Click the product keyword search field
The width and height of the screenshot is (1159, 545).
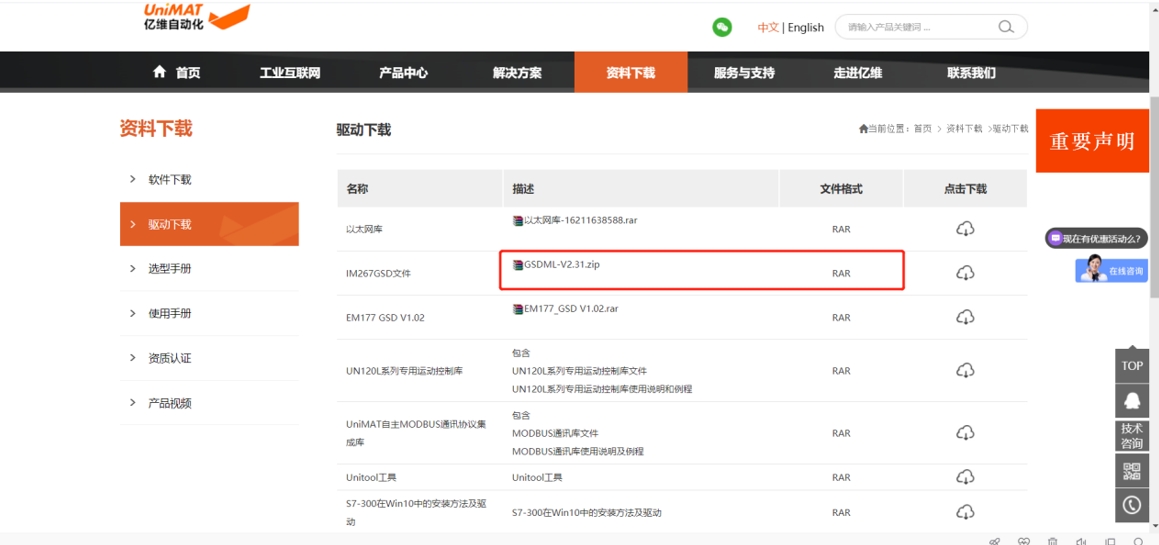pos(915,27)
